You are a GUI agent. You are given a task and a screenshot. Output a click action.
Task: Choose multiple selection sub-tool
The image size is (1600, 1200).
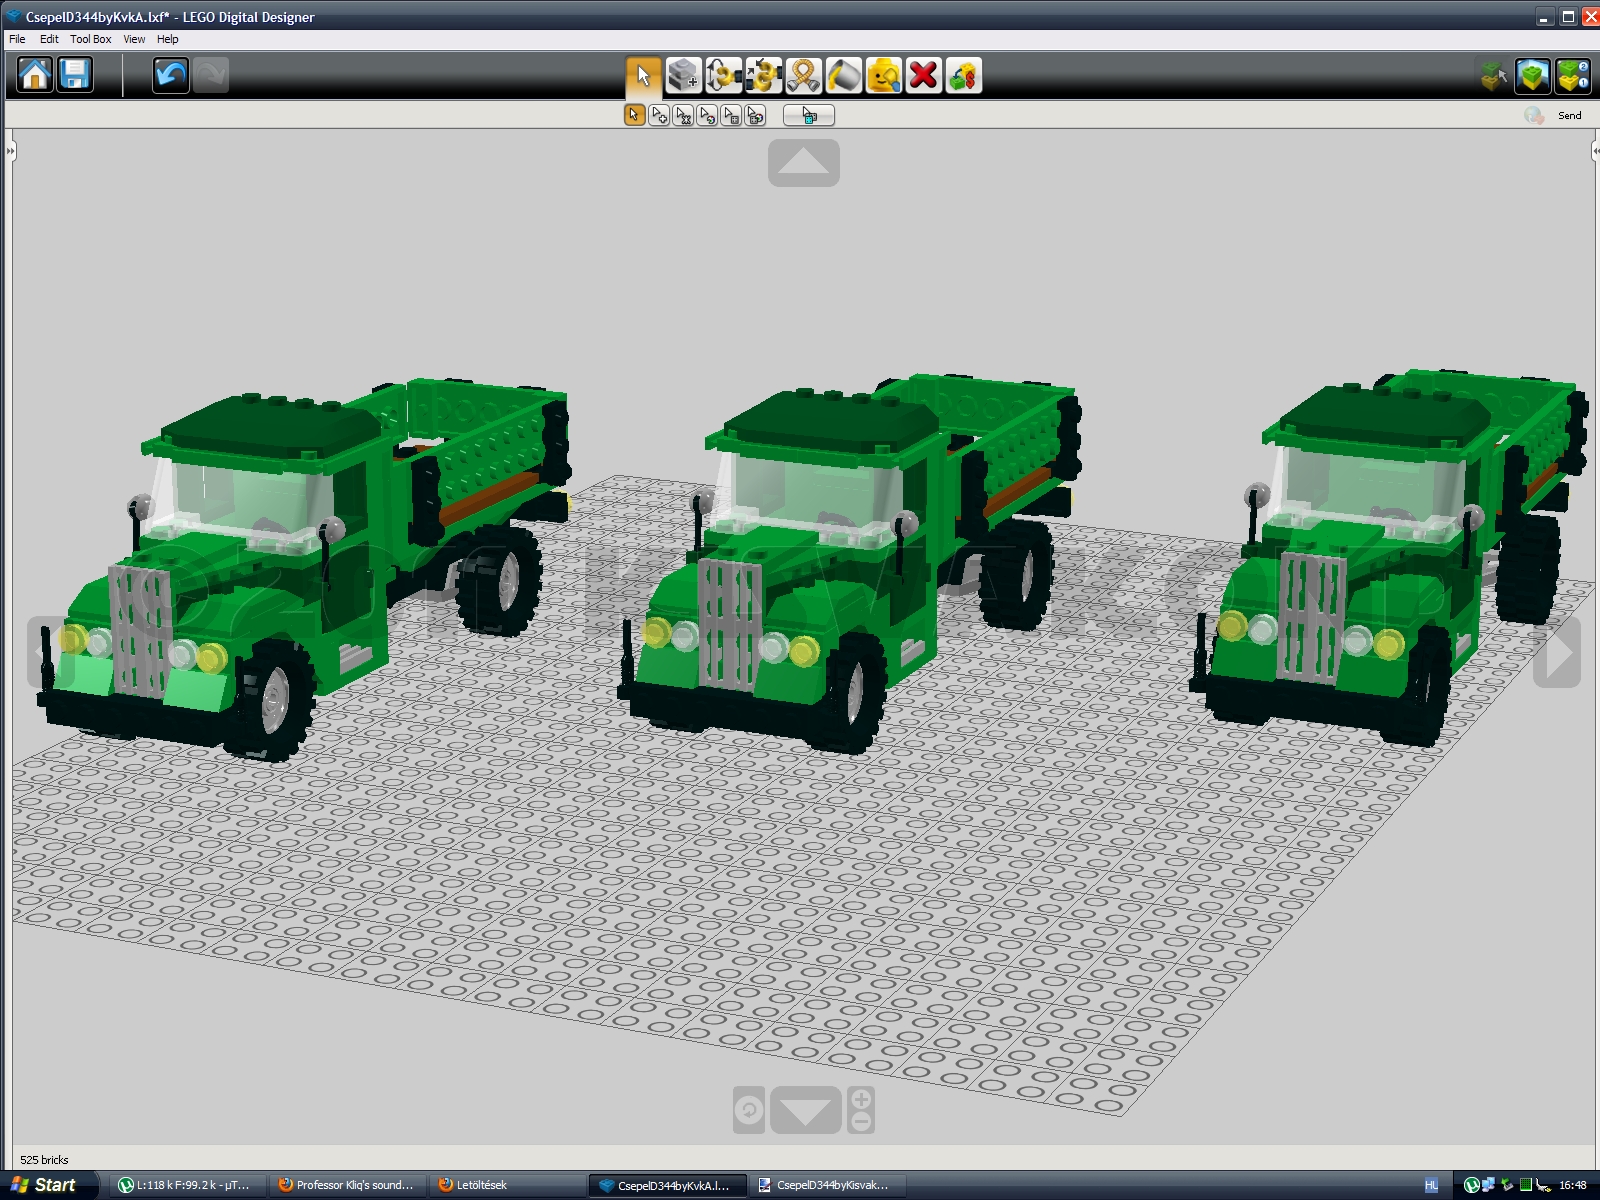(659, 115)
